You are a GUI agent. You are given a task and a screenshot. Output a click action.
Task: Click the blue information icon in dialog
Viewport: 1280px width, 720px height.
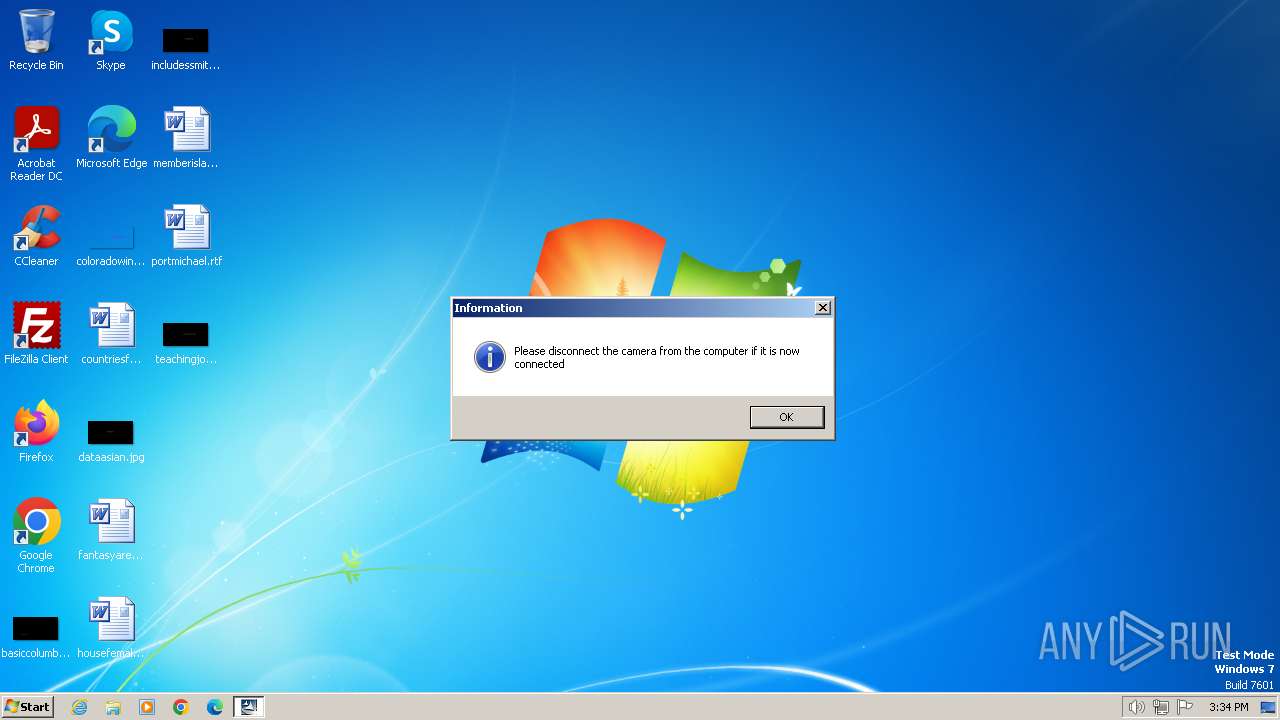[490, 357]
